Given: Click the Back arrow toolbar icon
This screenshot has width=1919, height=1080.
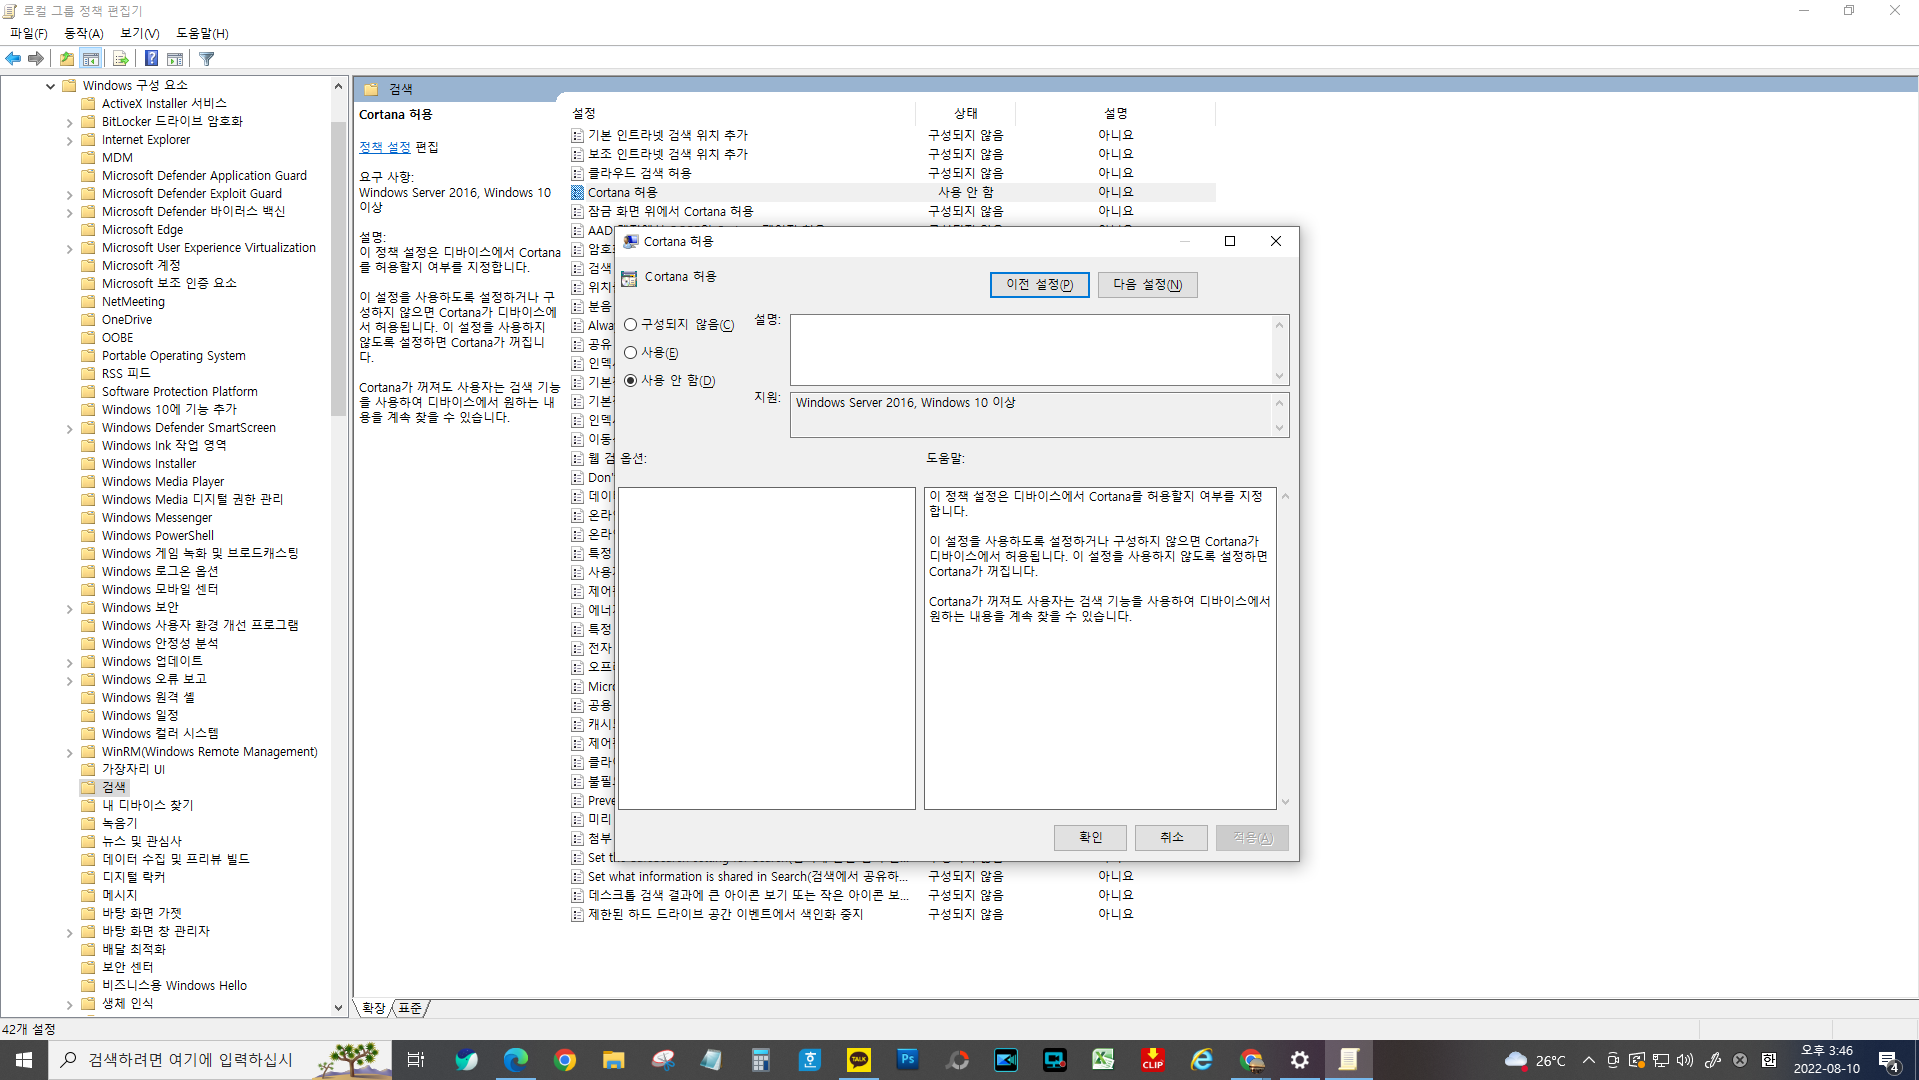Looking at the screenshot, I should click(13, 59).
